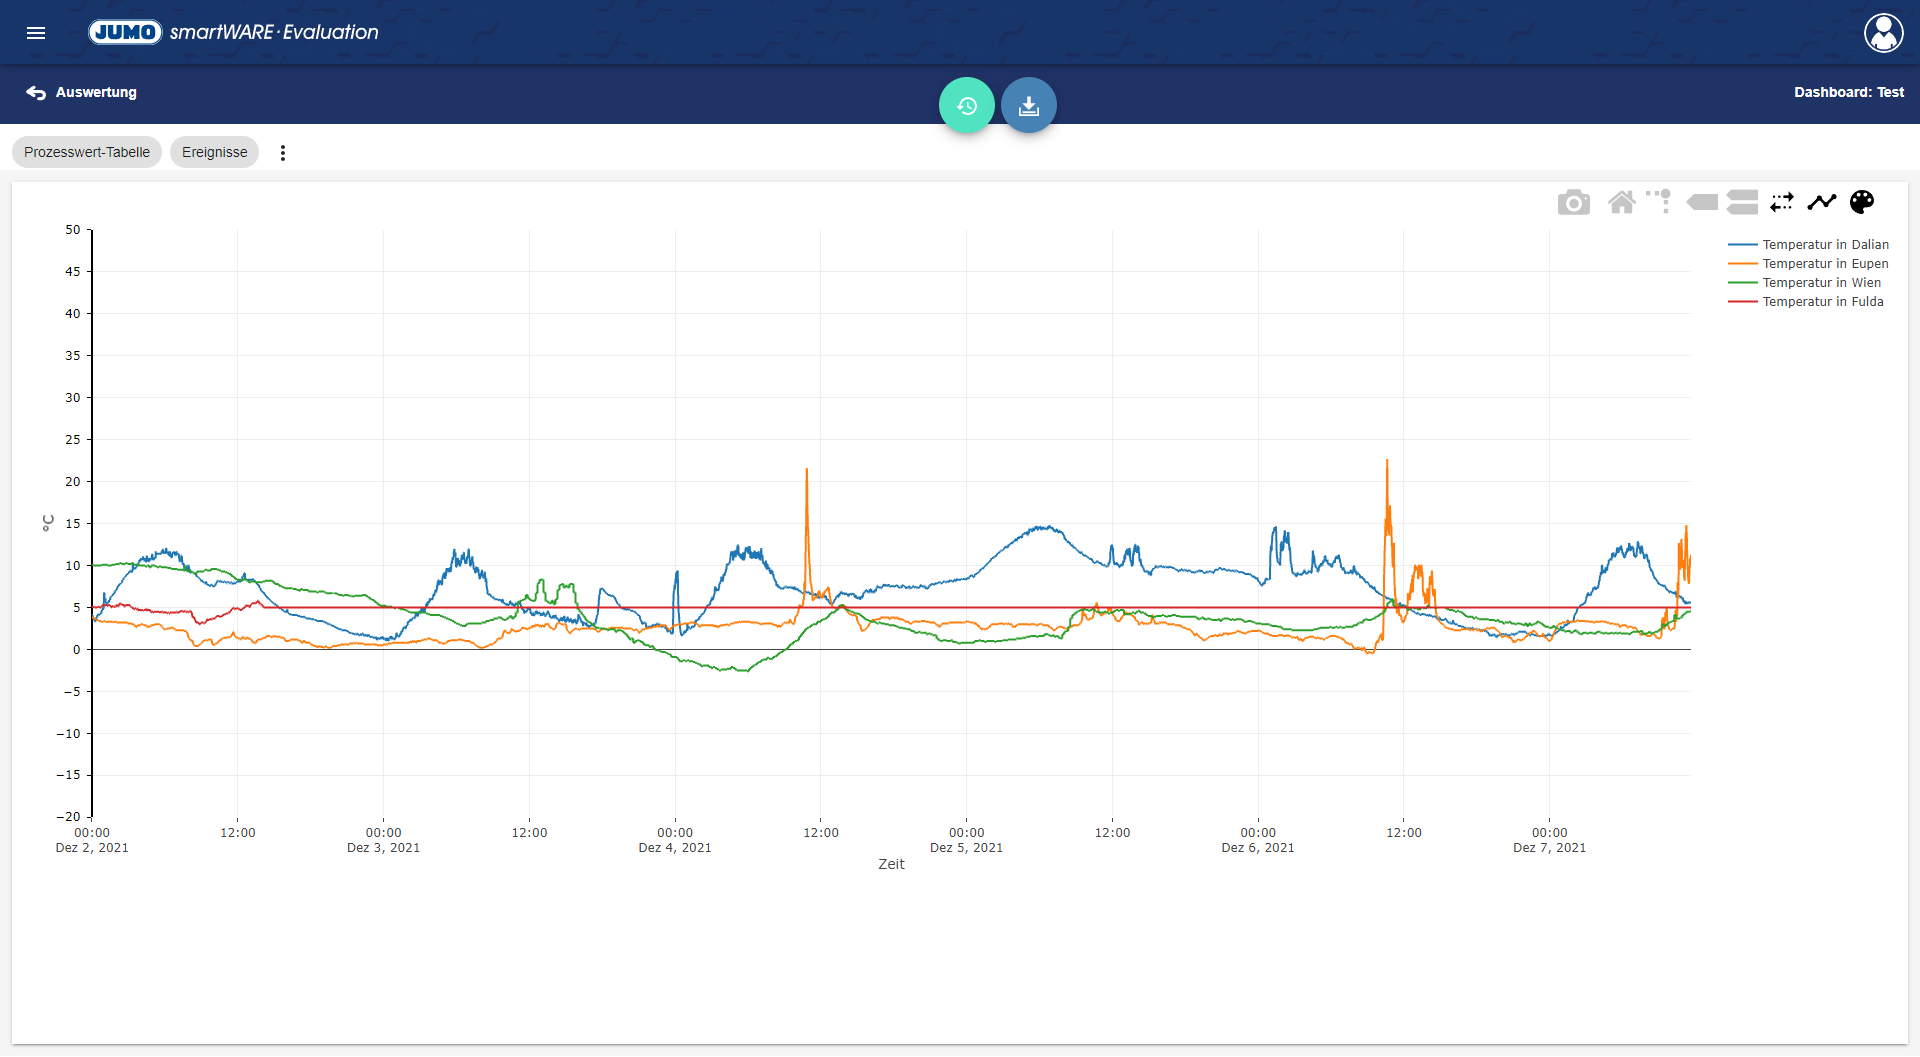Click the line chart style icon
Image resolution: width=1920 pixels, height=1057 pixels.
(x=1821, y=203)
